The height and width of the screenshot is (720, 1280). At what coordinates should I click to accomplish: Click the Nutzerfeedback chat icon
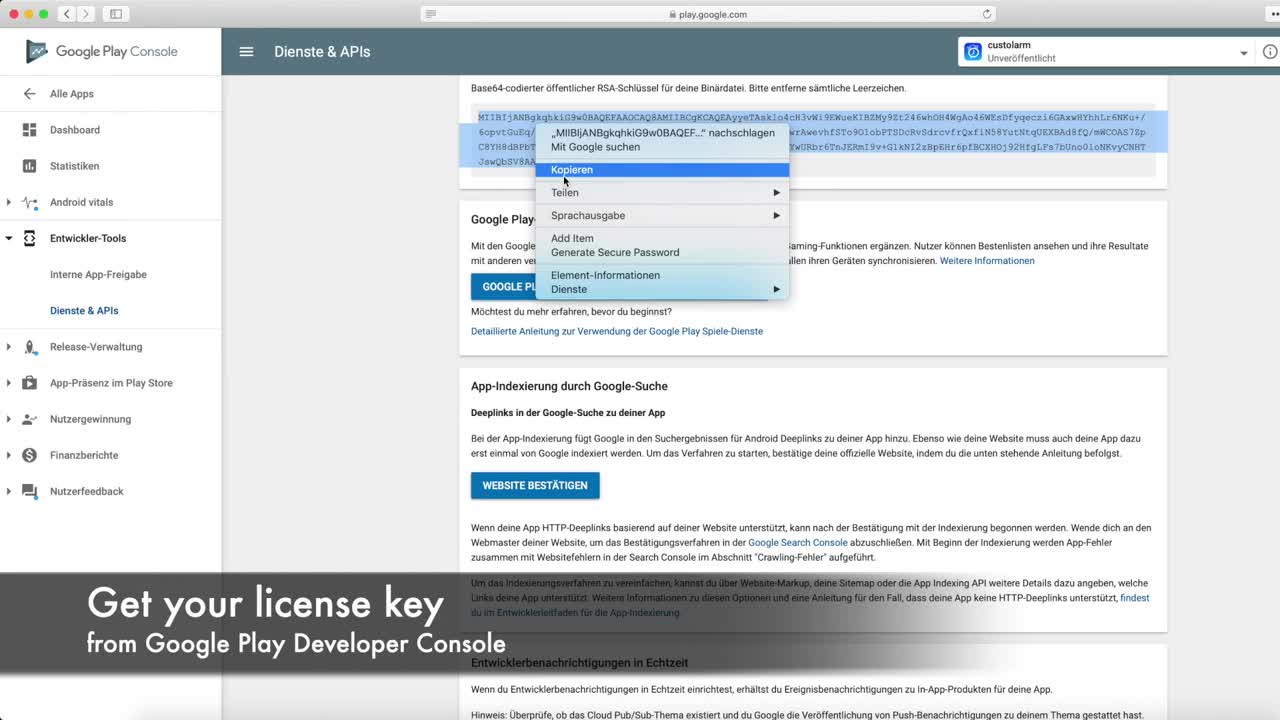29,491
